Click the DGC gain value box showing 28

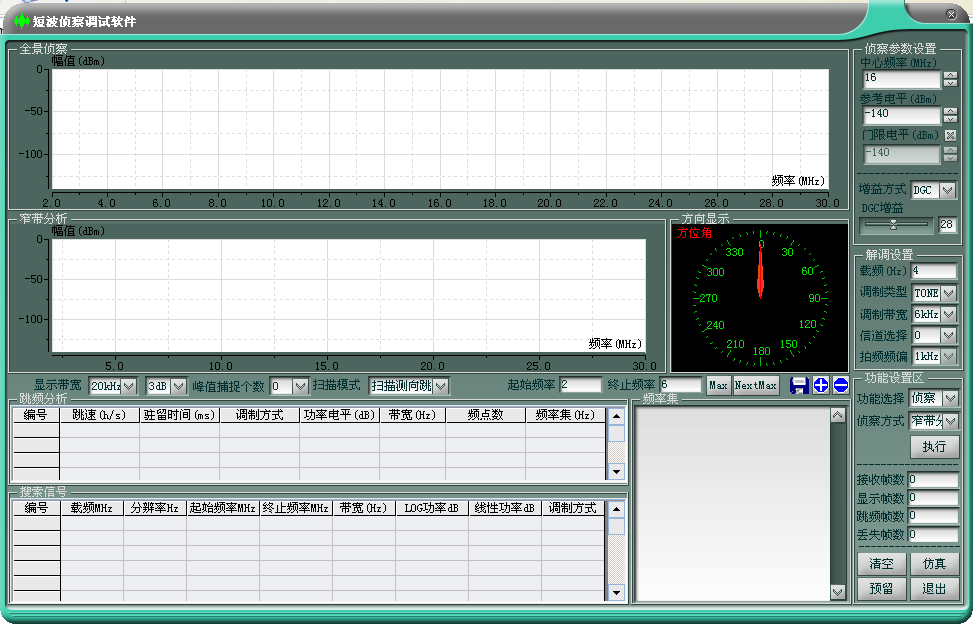(948, 225)
